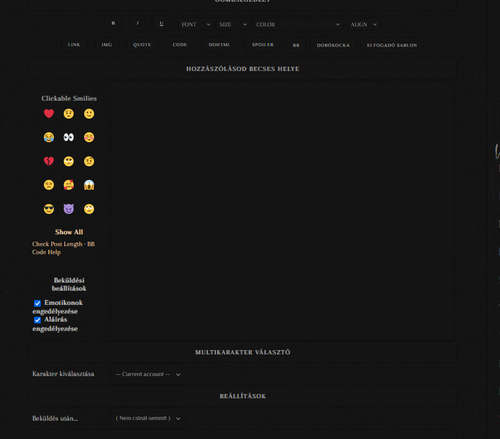Insert the screaming in fear smiley
The width and height of the screenshot is (500, 439).
[x=89, y=185]
